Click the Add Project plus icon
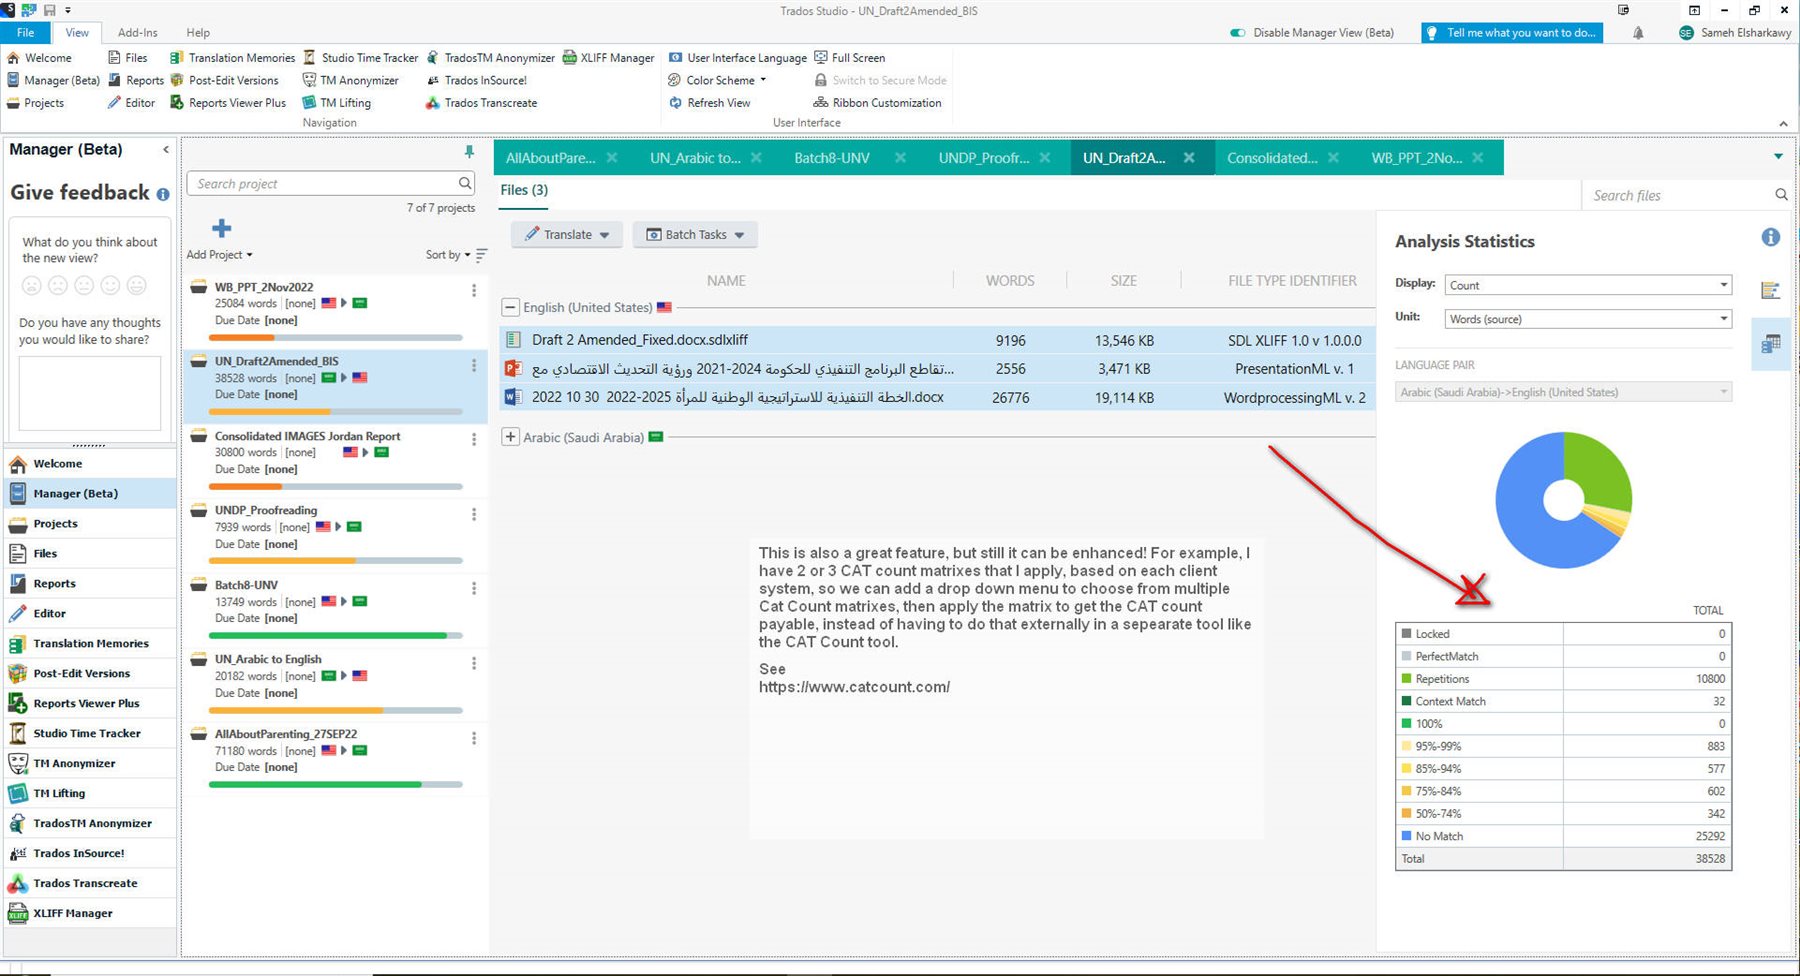The height and width of the screenshot is (976, 1800). [x=222, y=228]
